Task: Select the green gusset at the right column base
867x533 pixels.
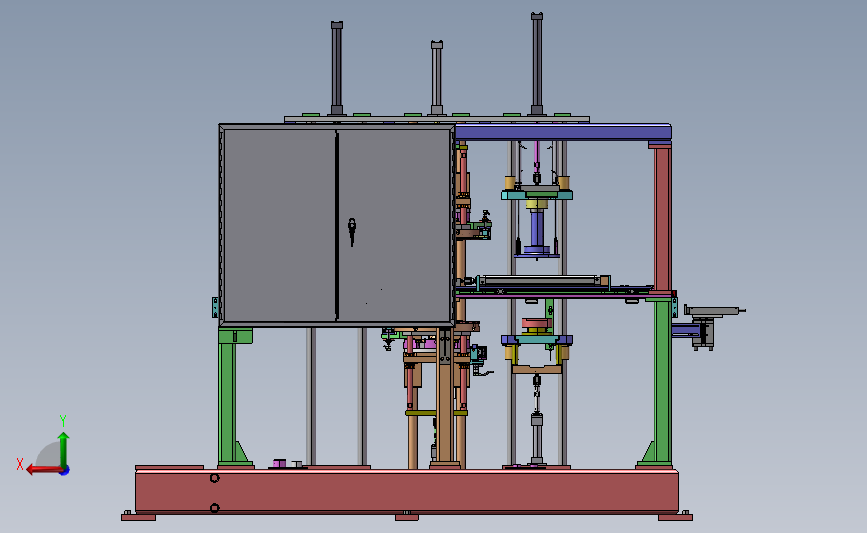Action: (647, 452)
